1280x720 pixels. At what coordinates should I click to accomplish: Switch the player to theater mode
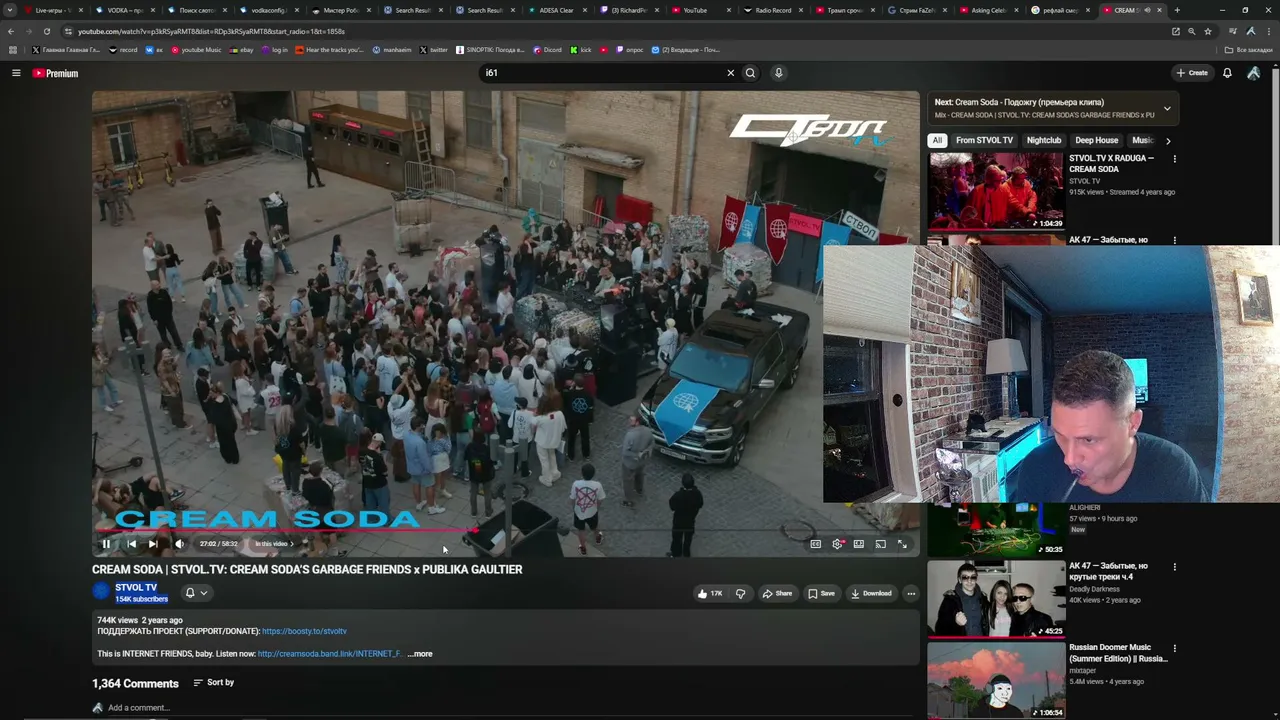[x=859, y=544]
